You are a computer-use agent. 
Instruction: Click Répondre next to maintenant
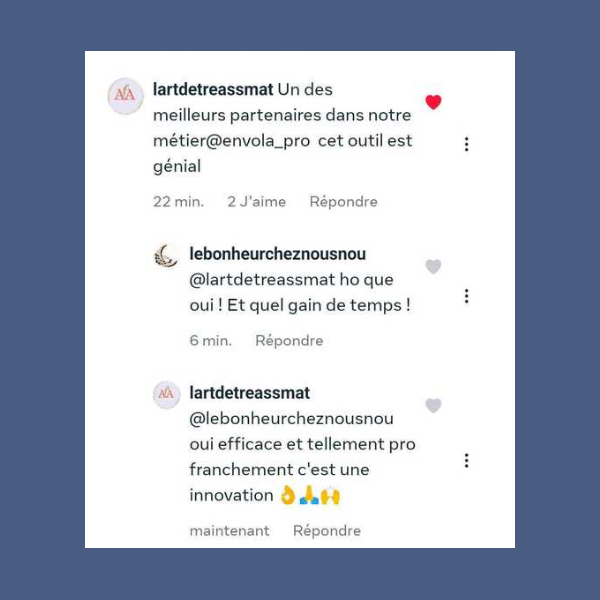327,531
